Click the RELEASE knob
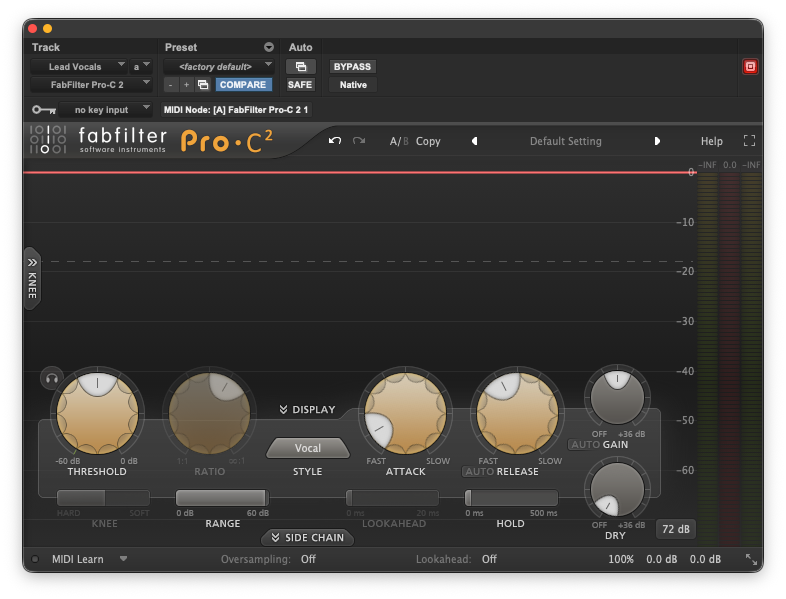 (x=517, y=414)
